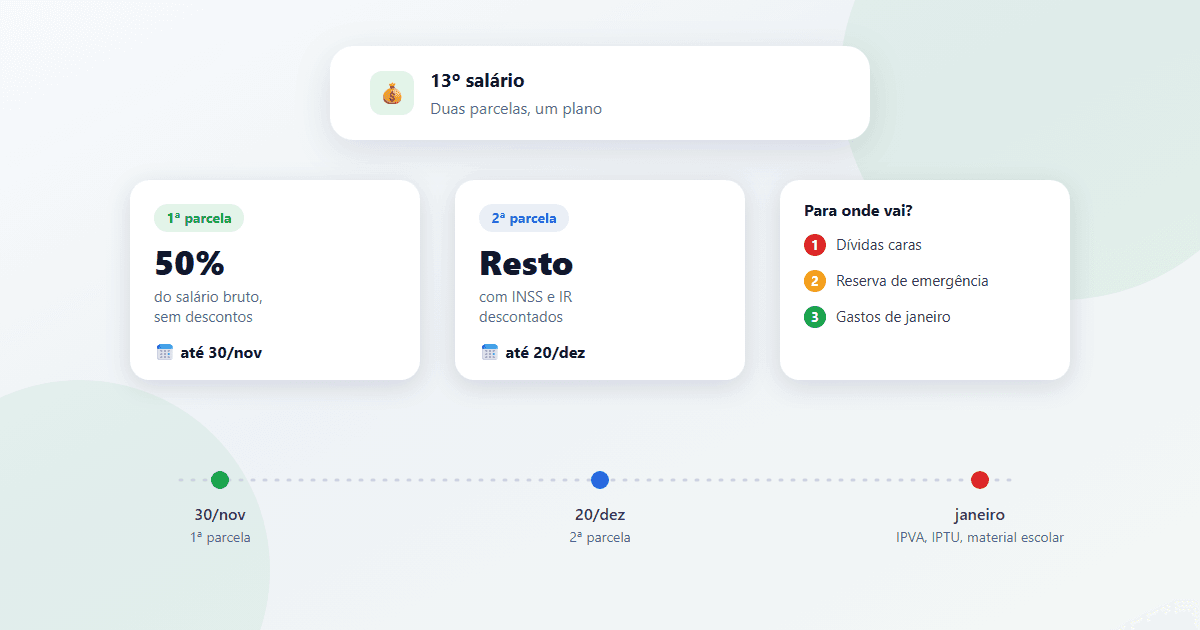Click the até 30/nov deadline text
Viewport: 1200px width, 630px height.
221,352
